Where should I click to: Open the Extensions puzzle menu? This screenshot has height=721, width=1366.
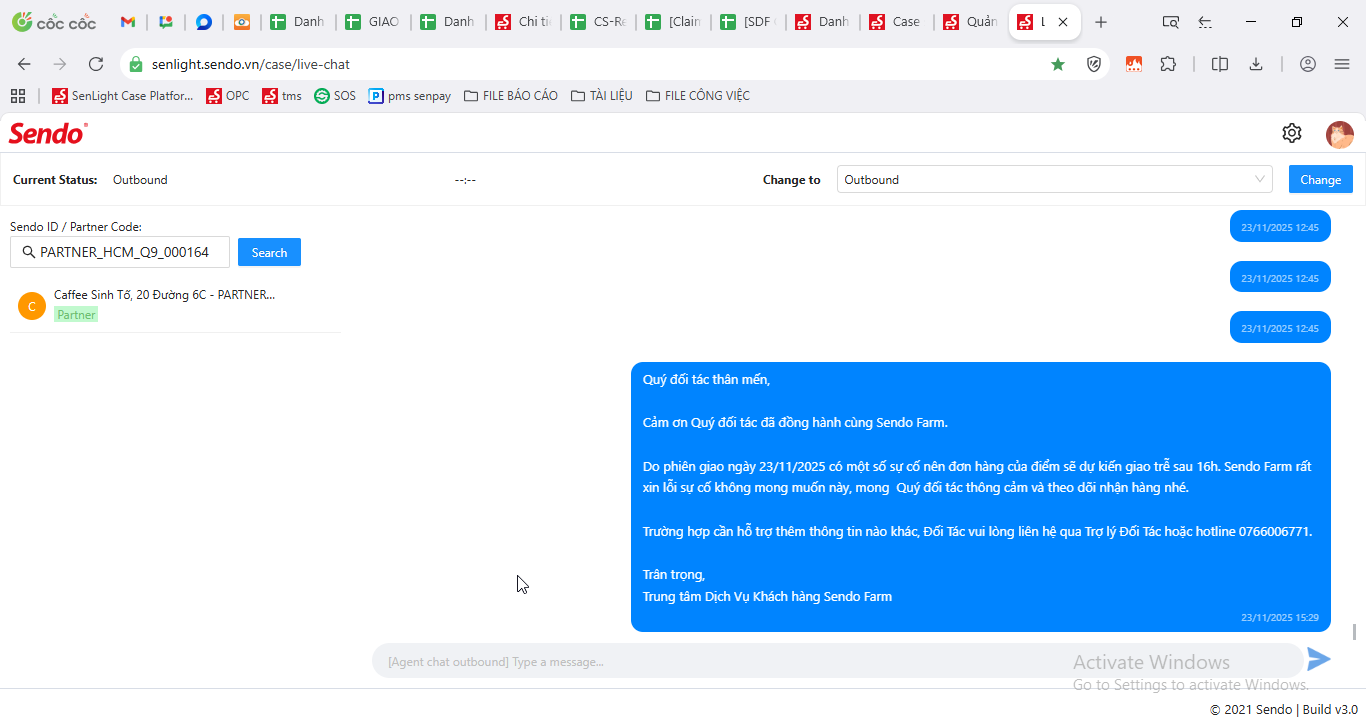pos(1168,64)
